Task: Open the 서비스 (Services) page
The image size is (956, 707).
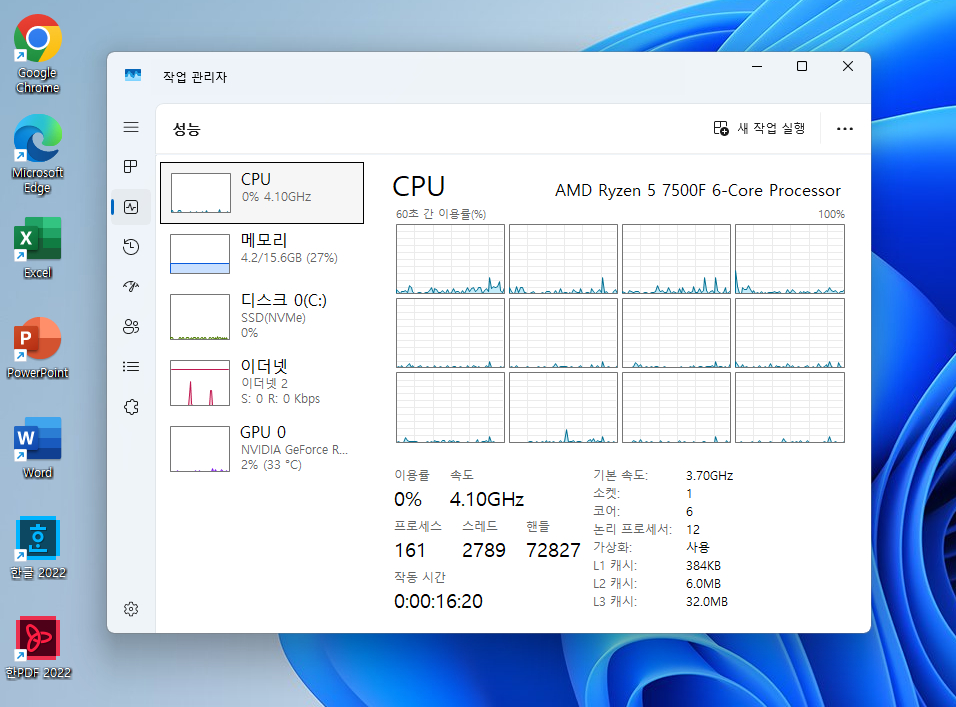Action: click(131, 407)
